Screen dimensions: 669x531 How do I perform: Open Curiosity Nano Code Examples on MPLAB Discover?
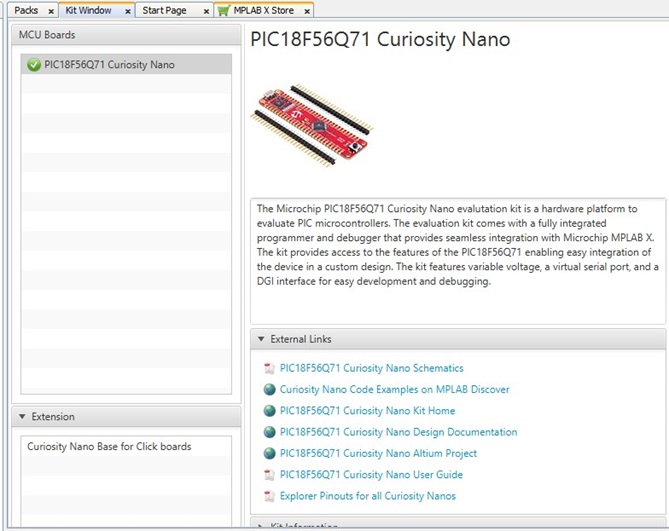click(394, 389)
